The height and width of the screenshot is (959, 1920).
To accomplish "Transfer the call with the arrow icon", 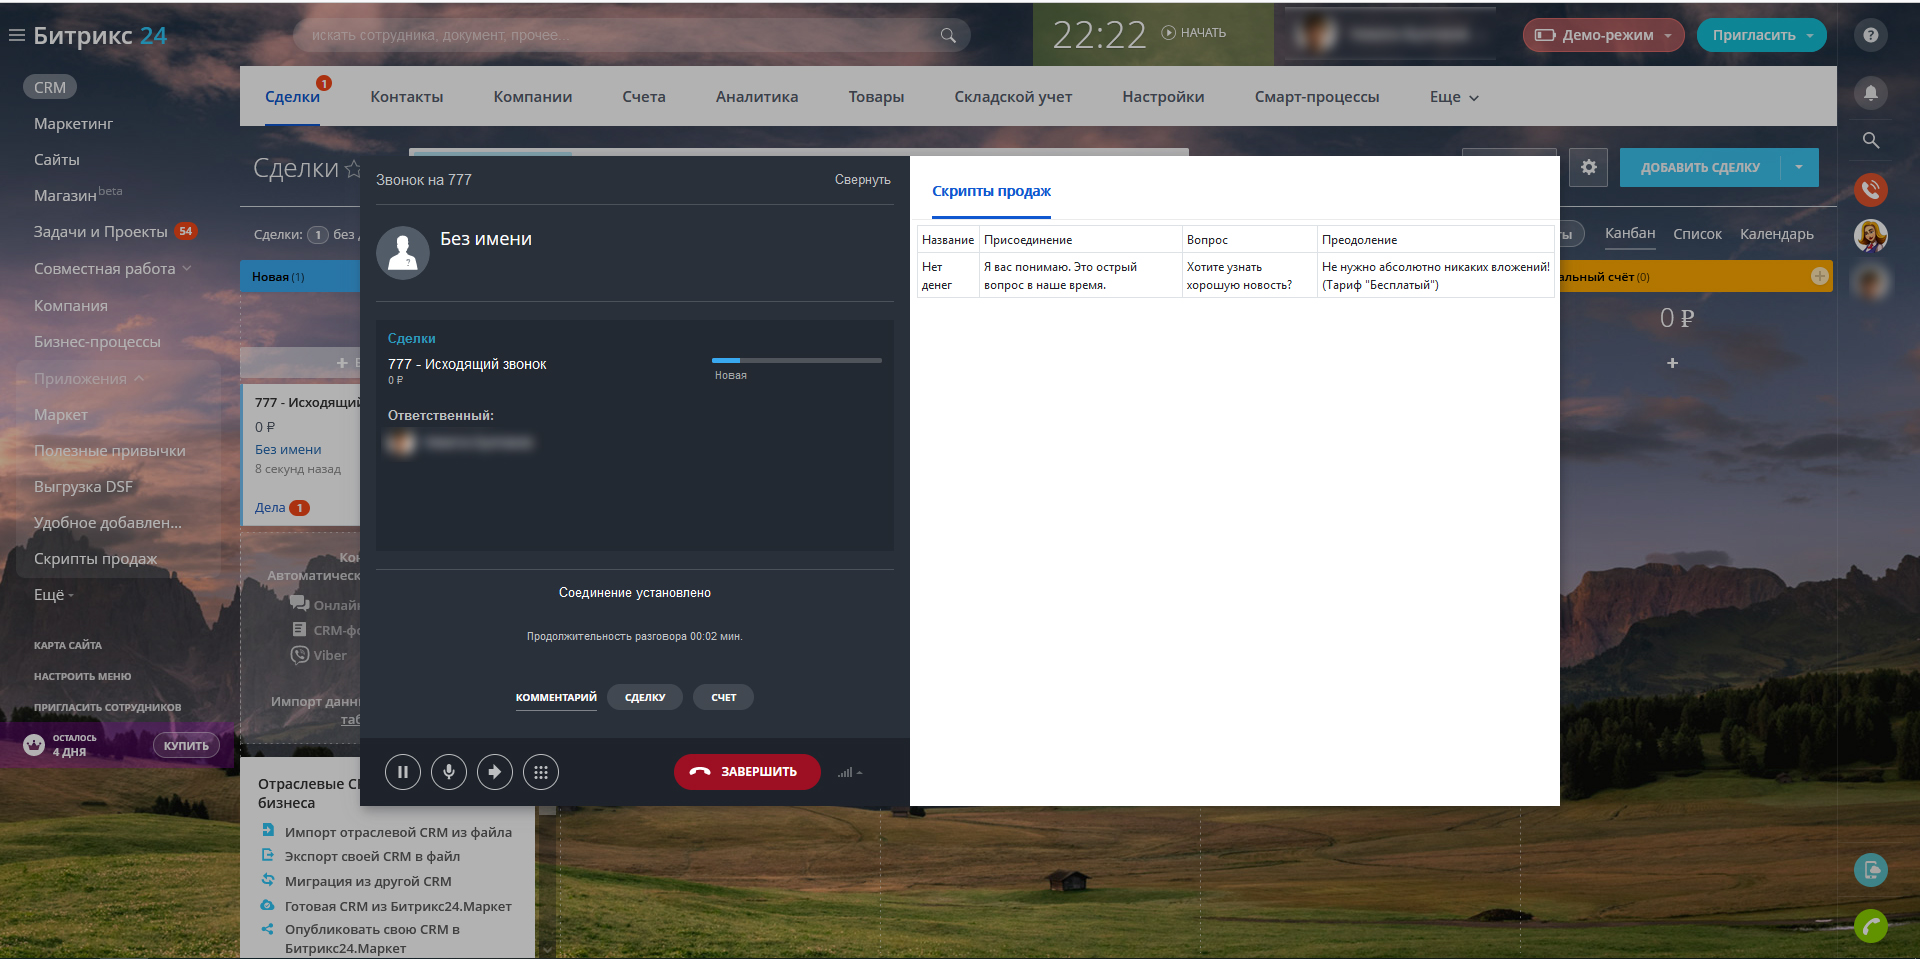I will [x=495, y=771].
